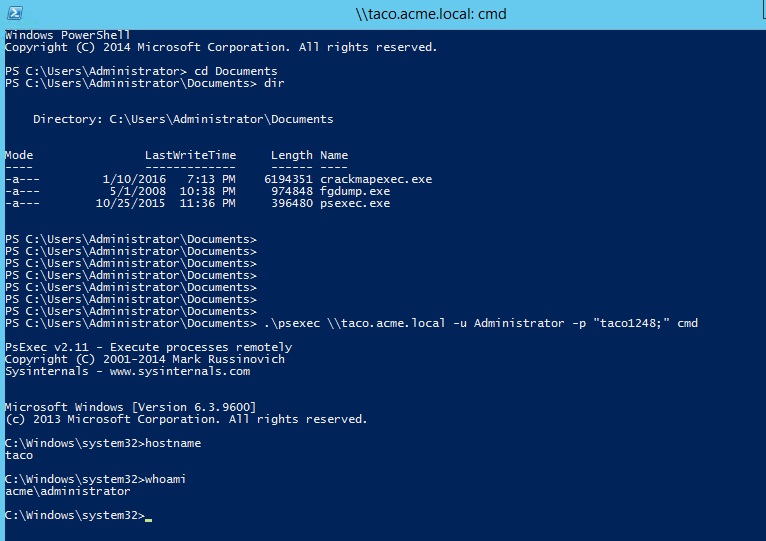Viewport: 766px width, 541px height.
Task: Click the window title \\taco.acme.local: cmd
Action: coord(430,14)
